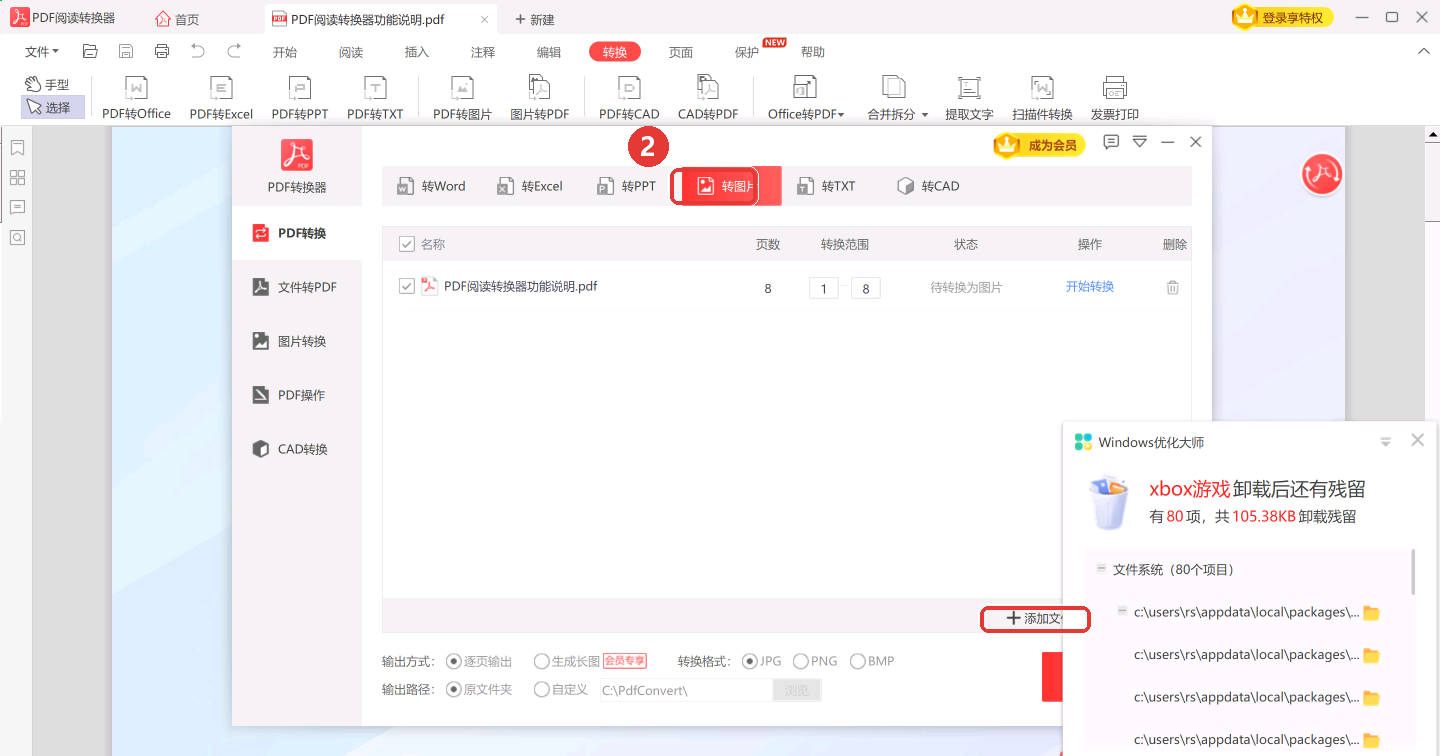Click the 开始转换 link for the PDF file
The width and height of the screenshot is (1440, 756).
point(1090,287)
